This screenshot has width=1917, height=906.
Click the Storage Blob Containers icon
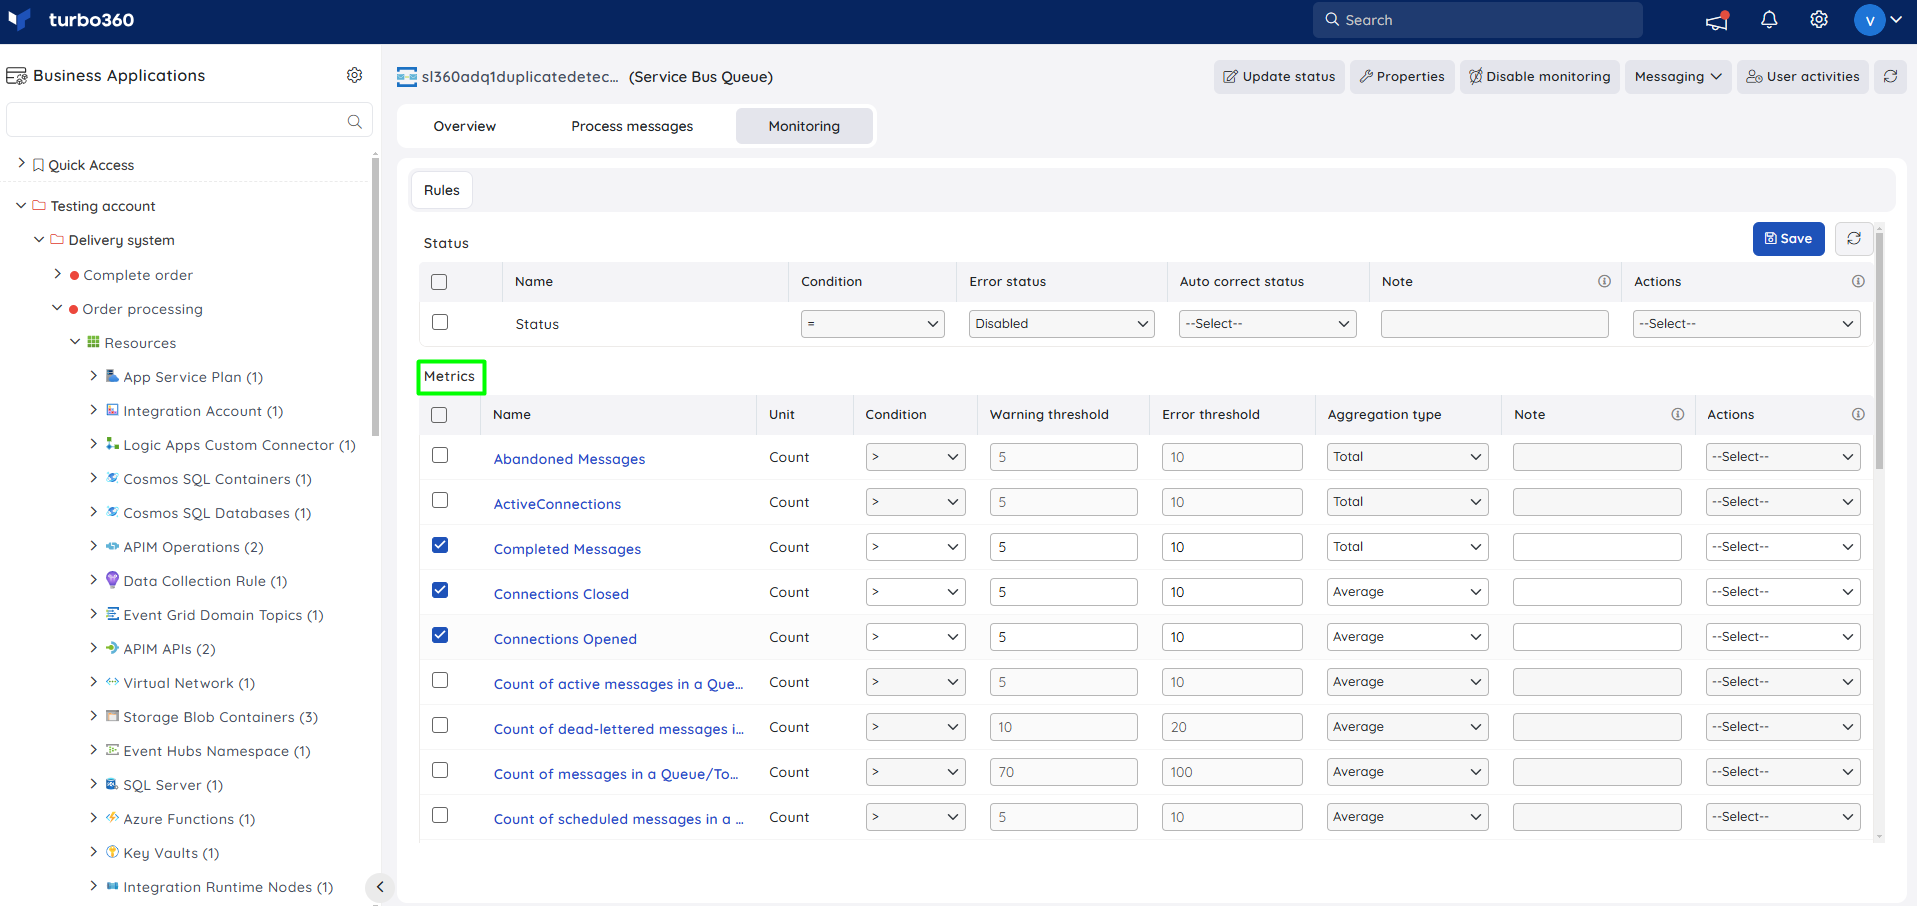point(112,716)
